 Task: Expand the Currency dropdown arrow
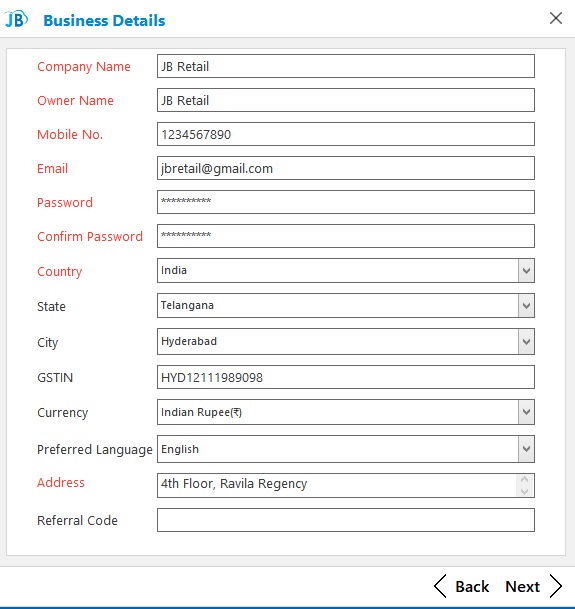[x=526, y=412]
